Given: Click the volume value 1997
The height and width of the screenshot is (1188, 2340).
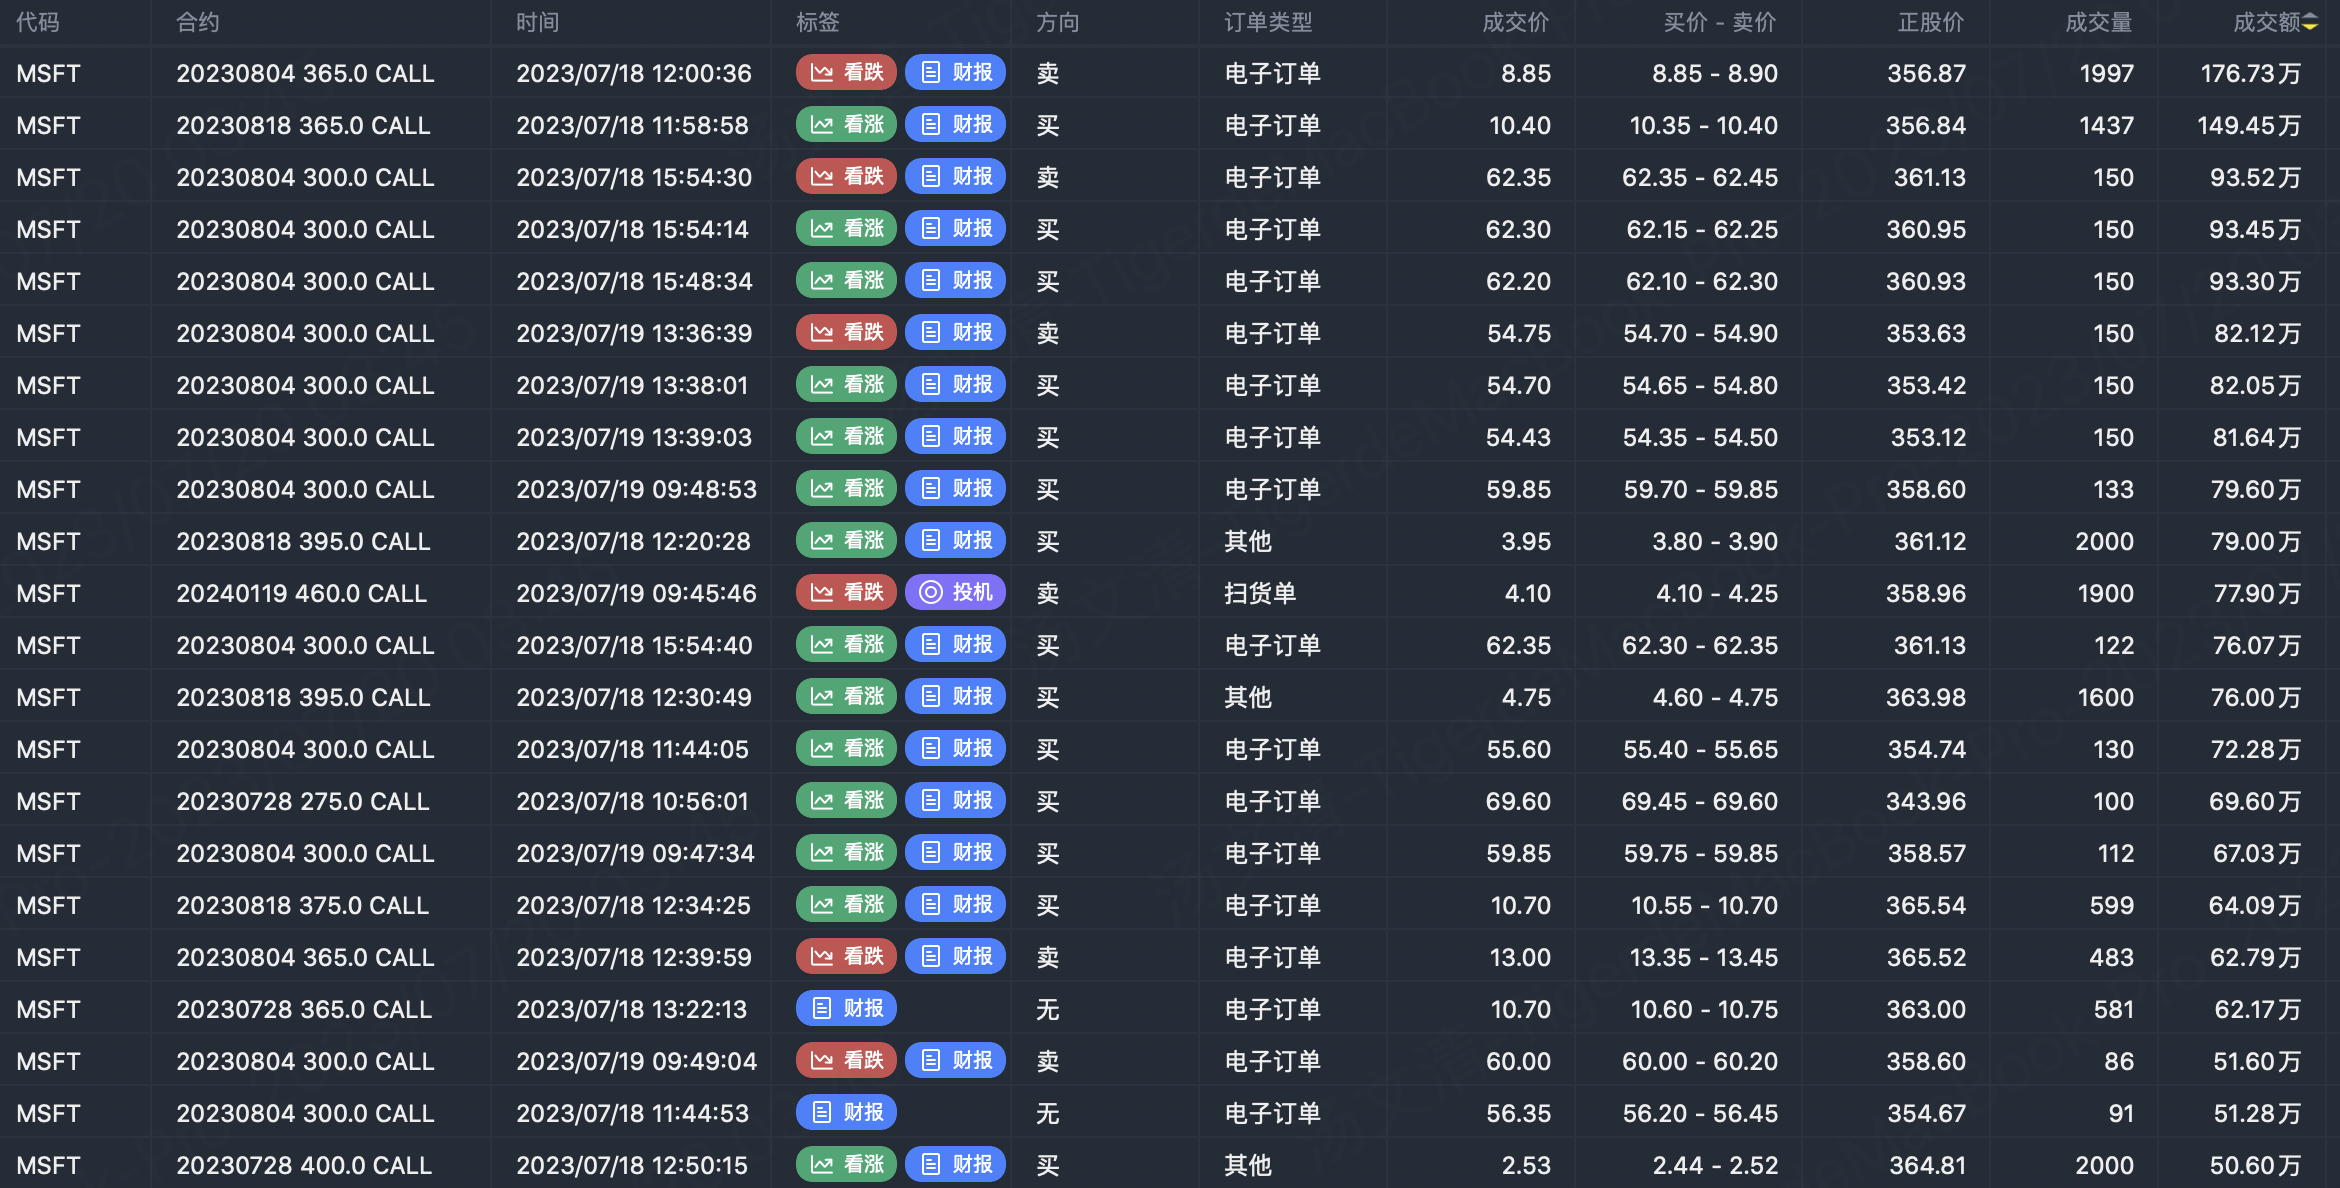Looking at the screenshot, I should click(2106, 73).
